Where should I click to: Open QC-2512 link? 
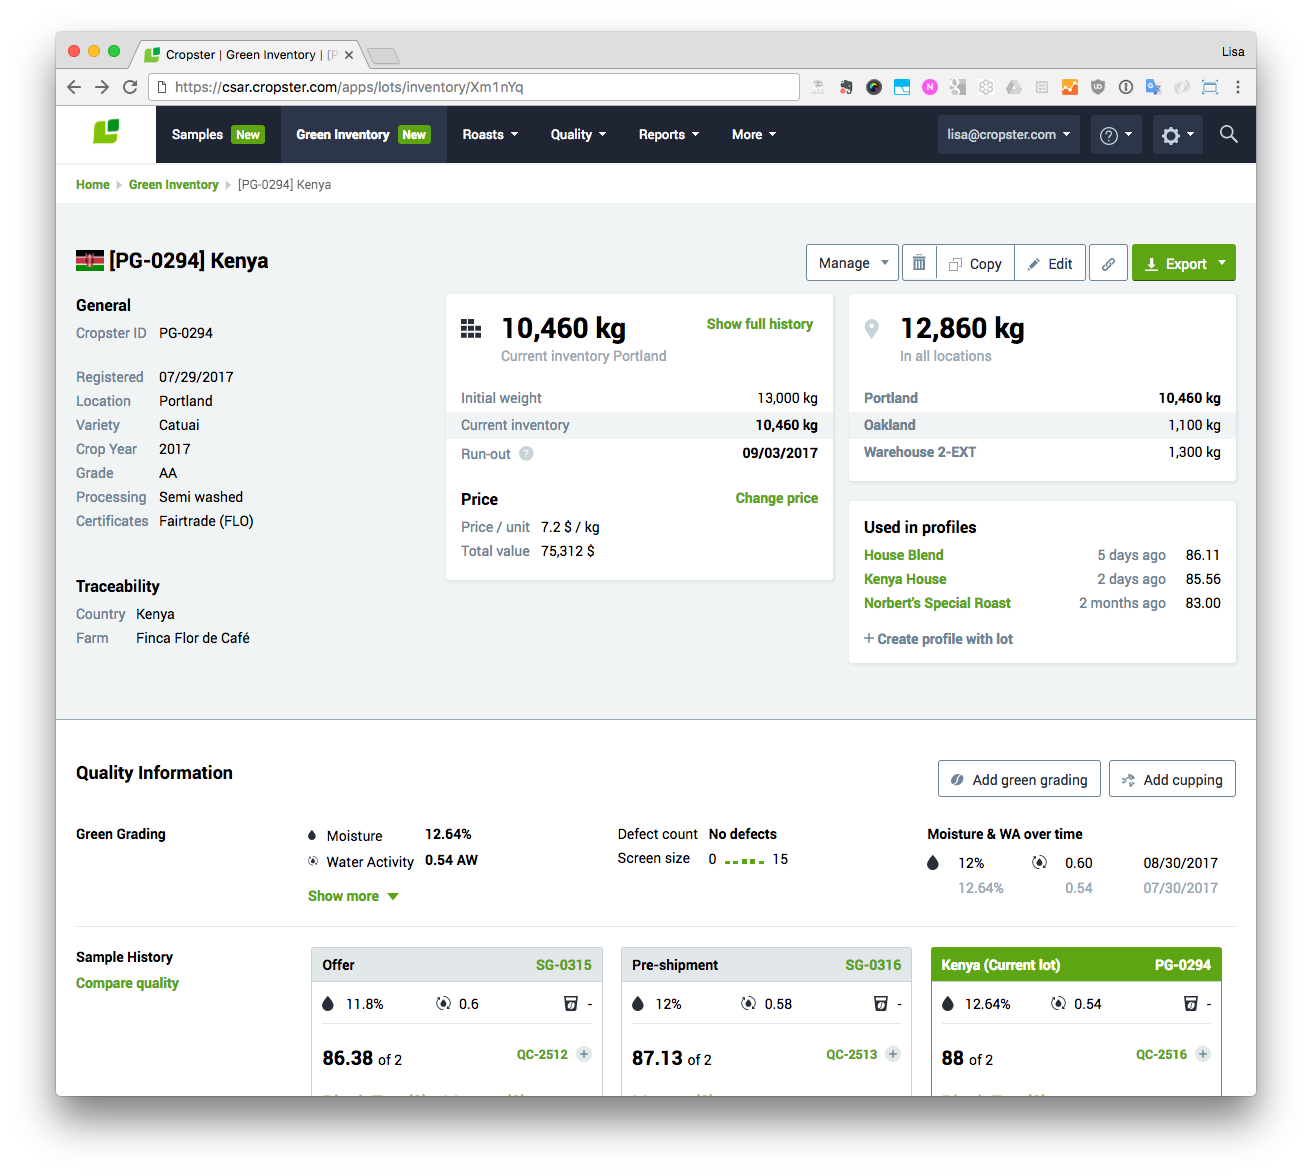tap(542, 1054)
